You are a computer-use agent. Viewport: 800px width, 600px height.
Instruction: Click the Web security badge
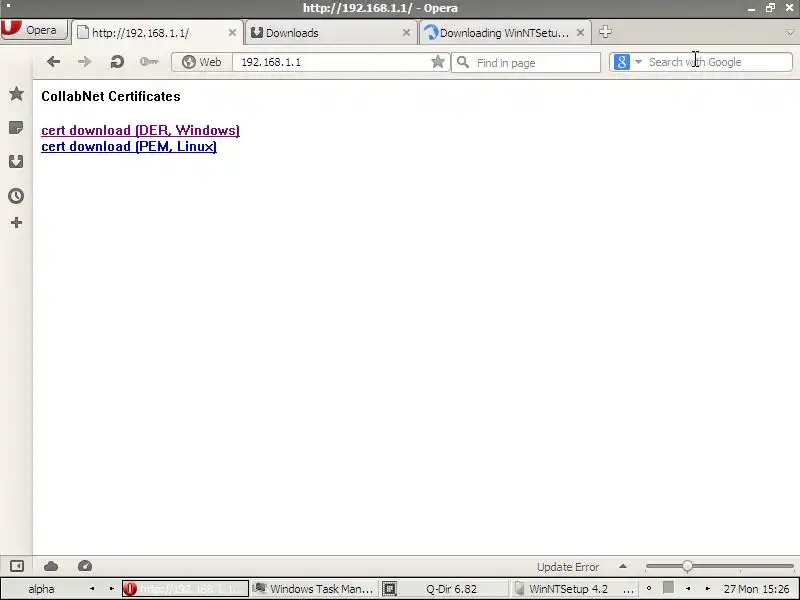pos(202,62)
